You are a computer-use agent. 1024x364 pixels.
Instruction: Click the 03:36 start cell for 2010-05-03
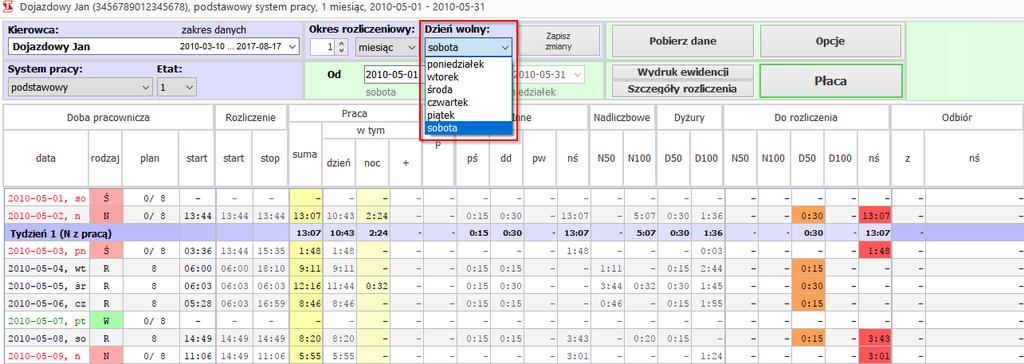tap(197, 250)
